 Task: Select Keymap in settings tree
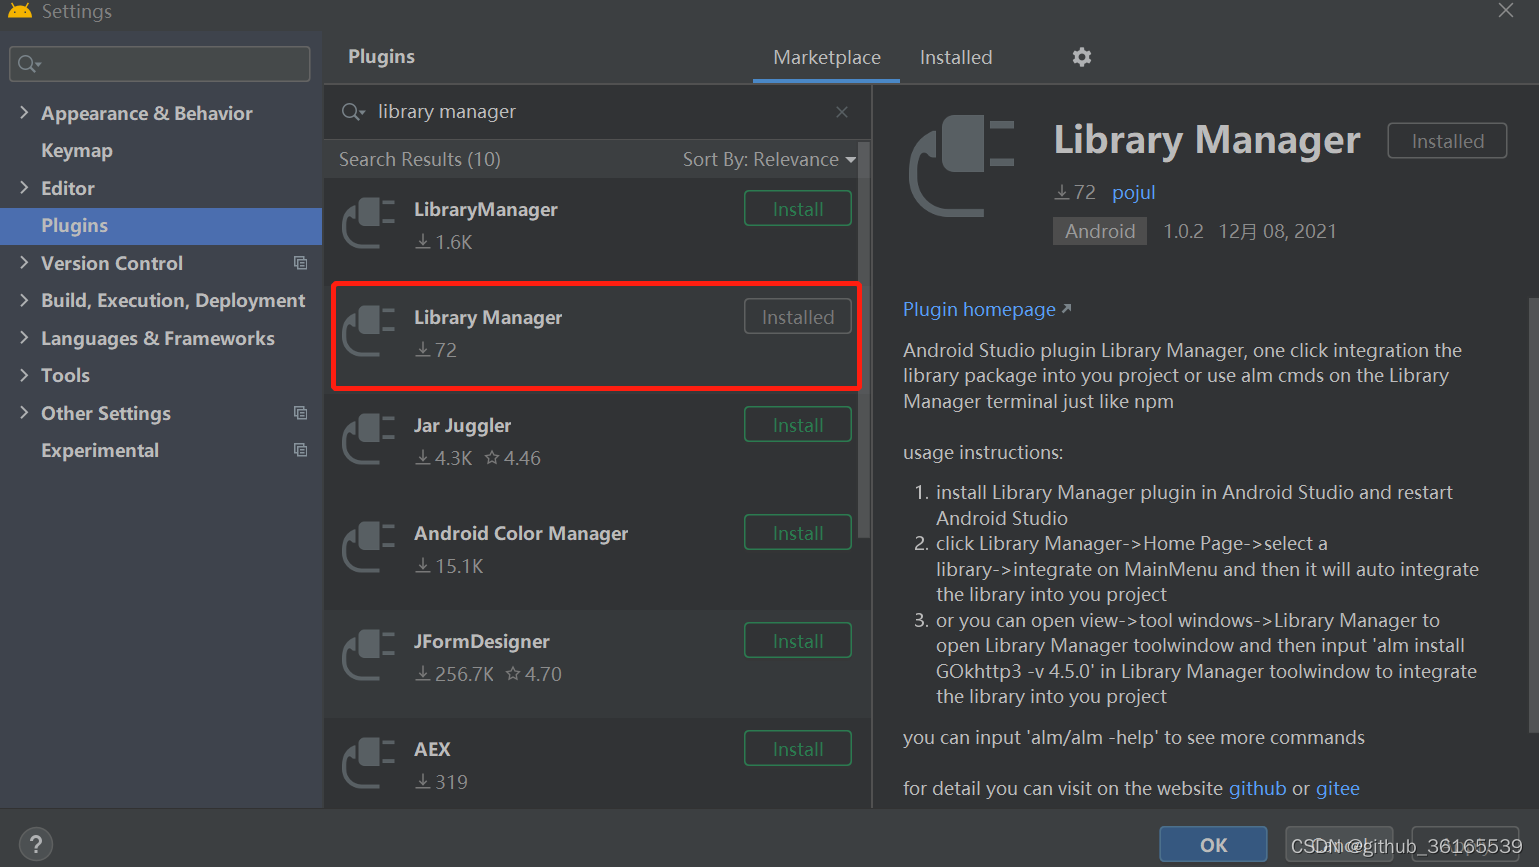coord(77,150)
